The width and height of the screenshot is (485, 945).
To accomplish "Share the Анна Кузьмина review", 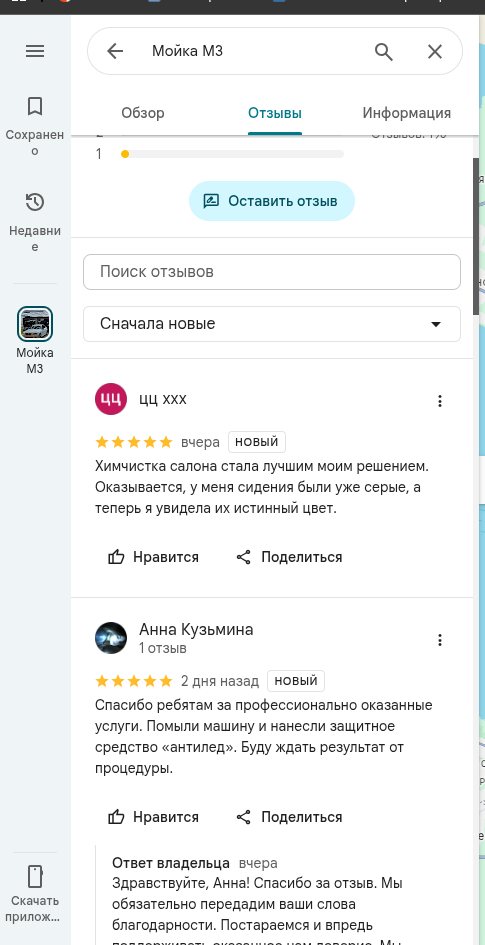I will [x=289, y=817].
